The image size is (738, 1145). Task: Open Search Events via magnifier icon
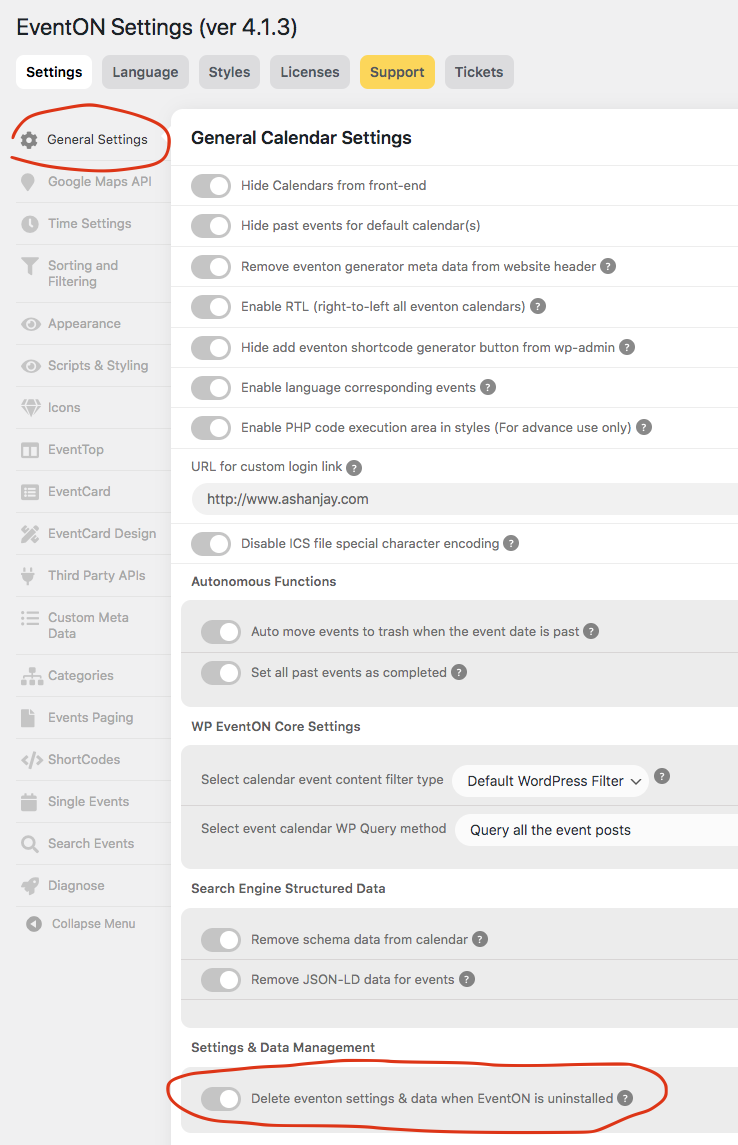point(30,843)
